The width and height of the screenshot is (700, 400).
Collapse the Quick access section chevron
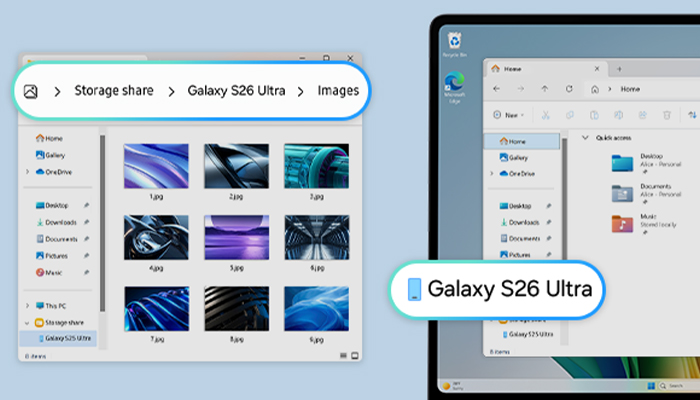coord(584,137)
